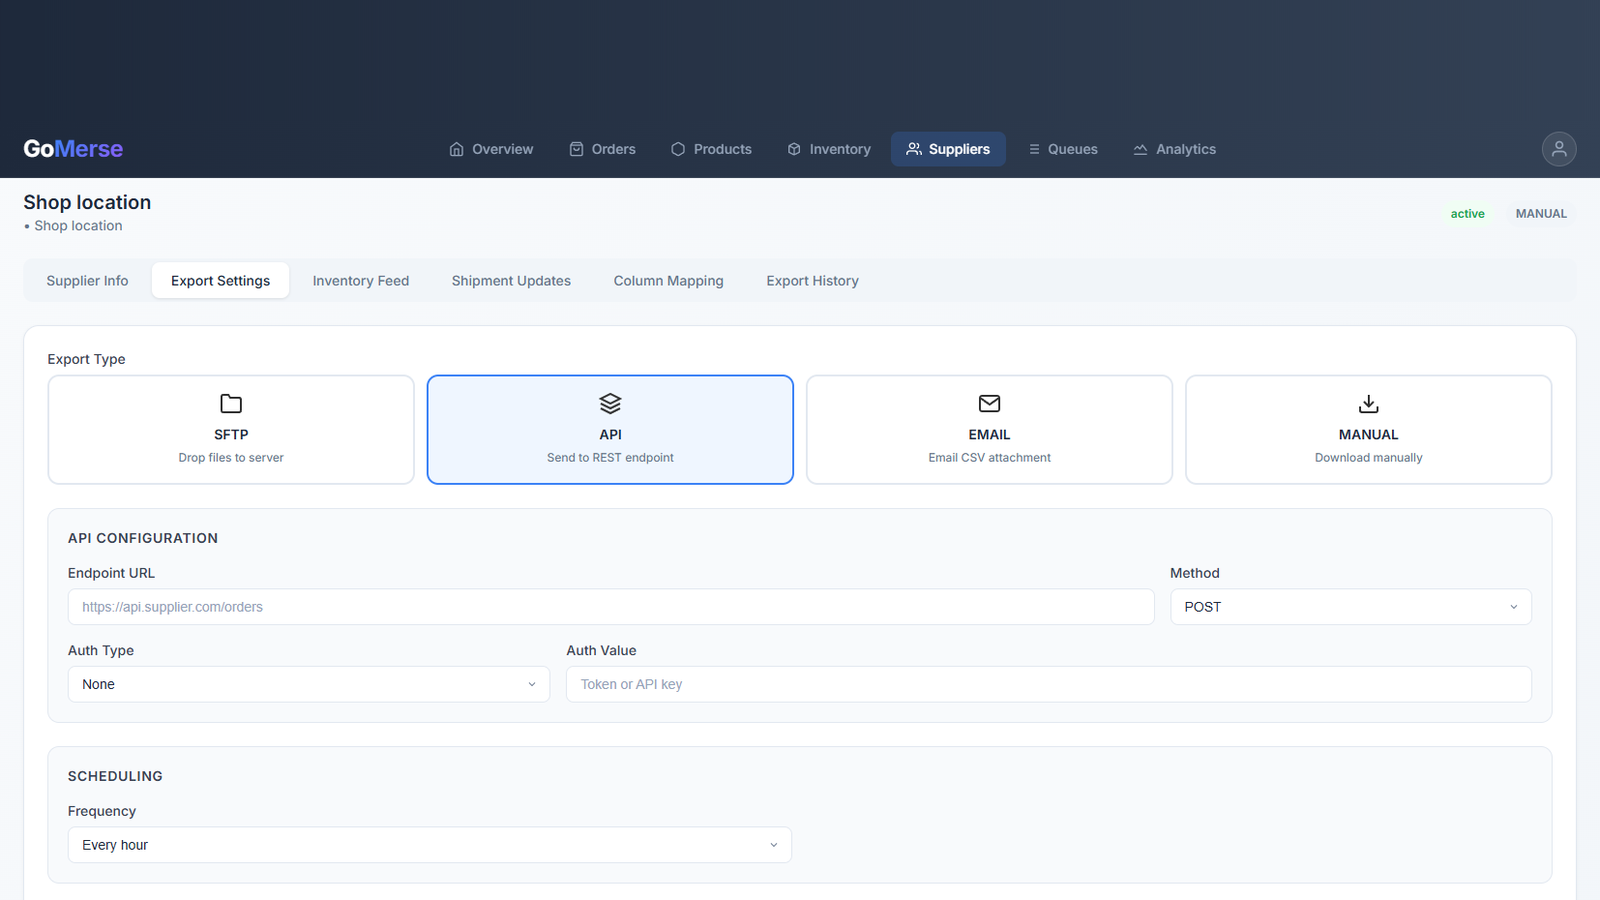The height and width of the screenshot is (900, 1600).
Task: Click the Shop location subtitle text
Action: tap(78, 226)
